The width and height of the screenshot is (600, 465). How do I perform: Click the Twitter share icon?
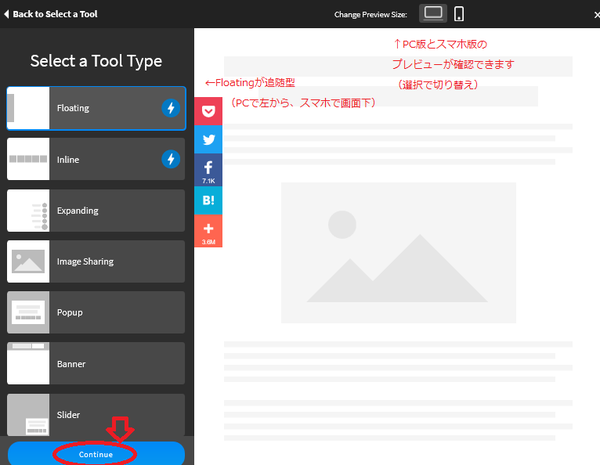(208, 140)
